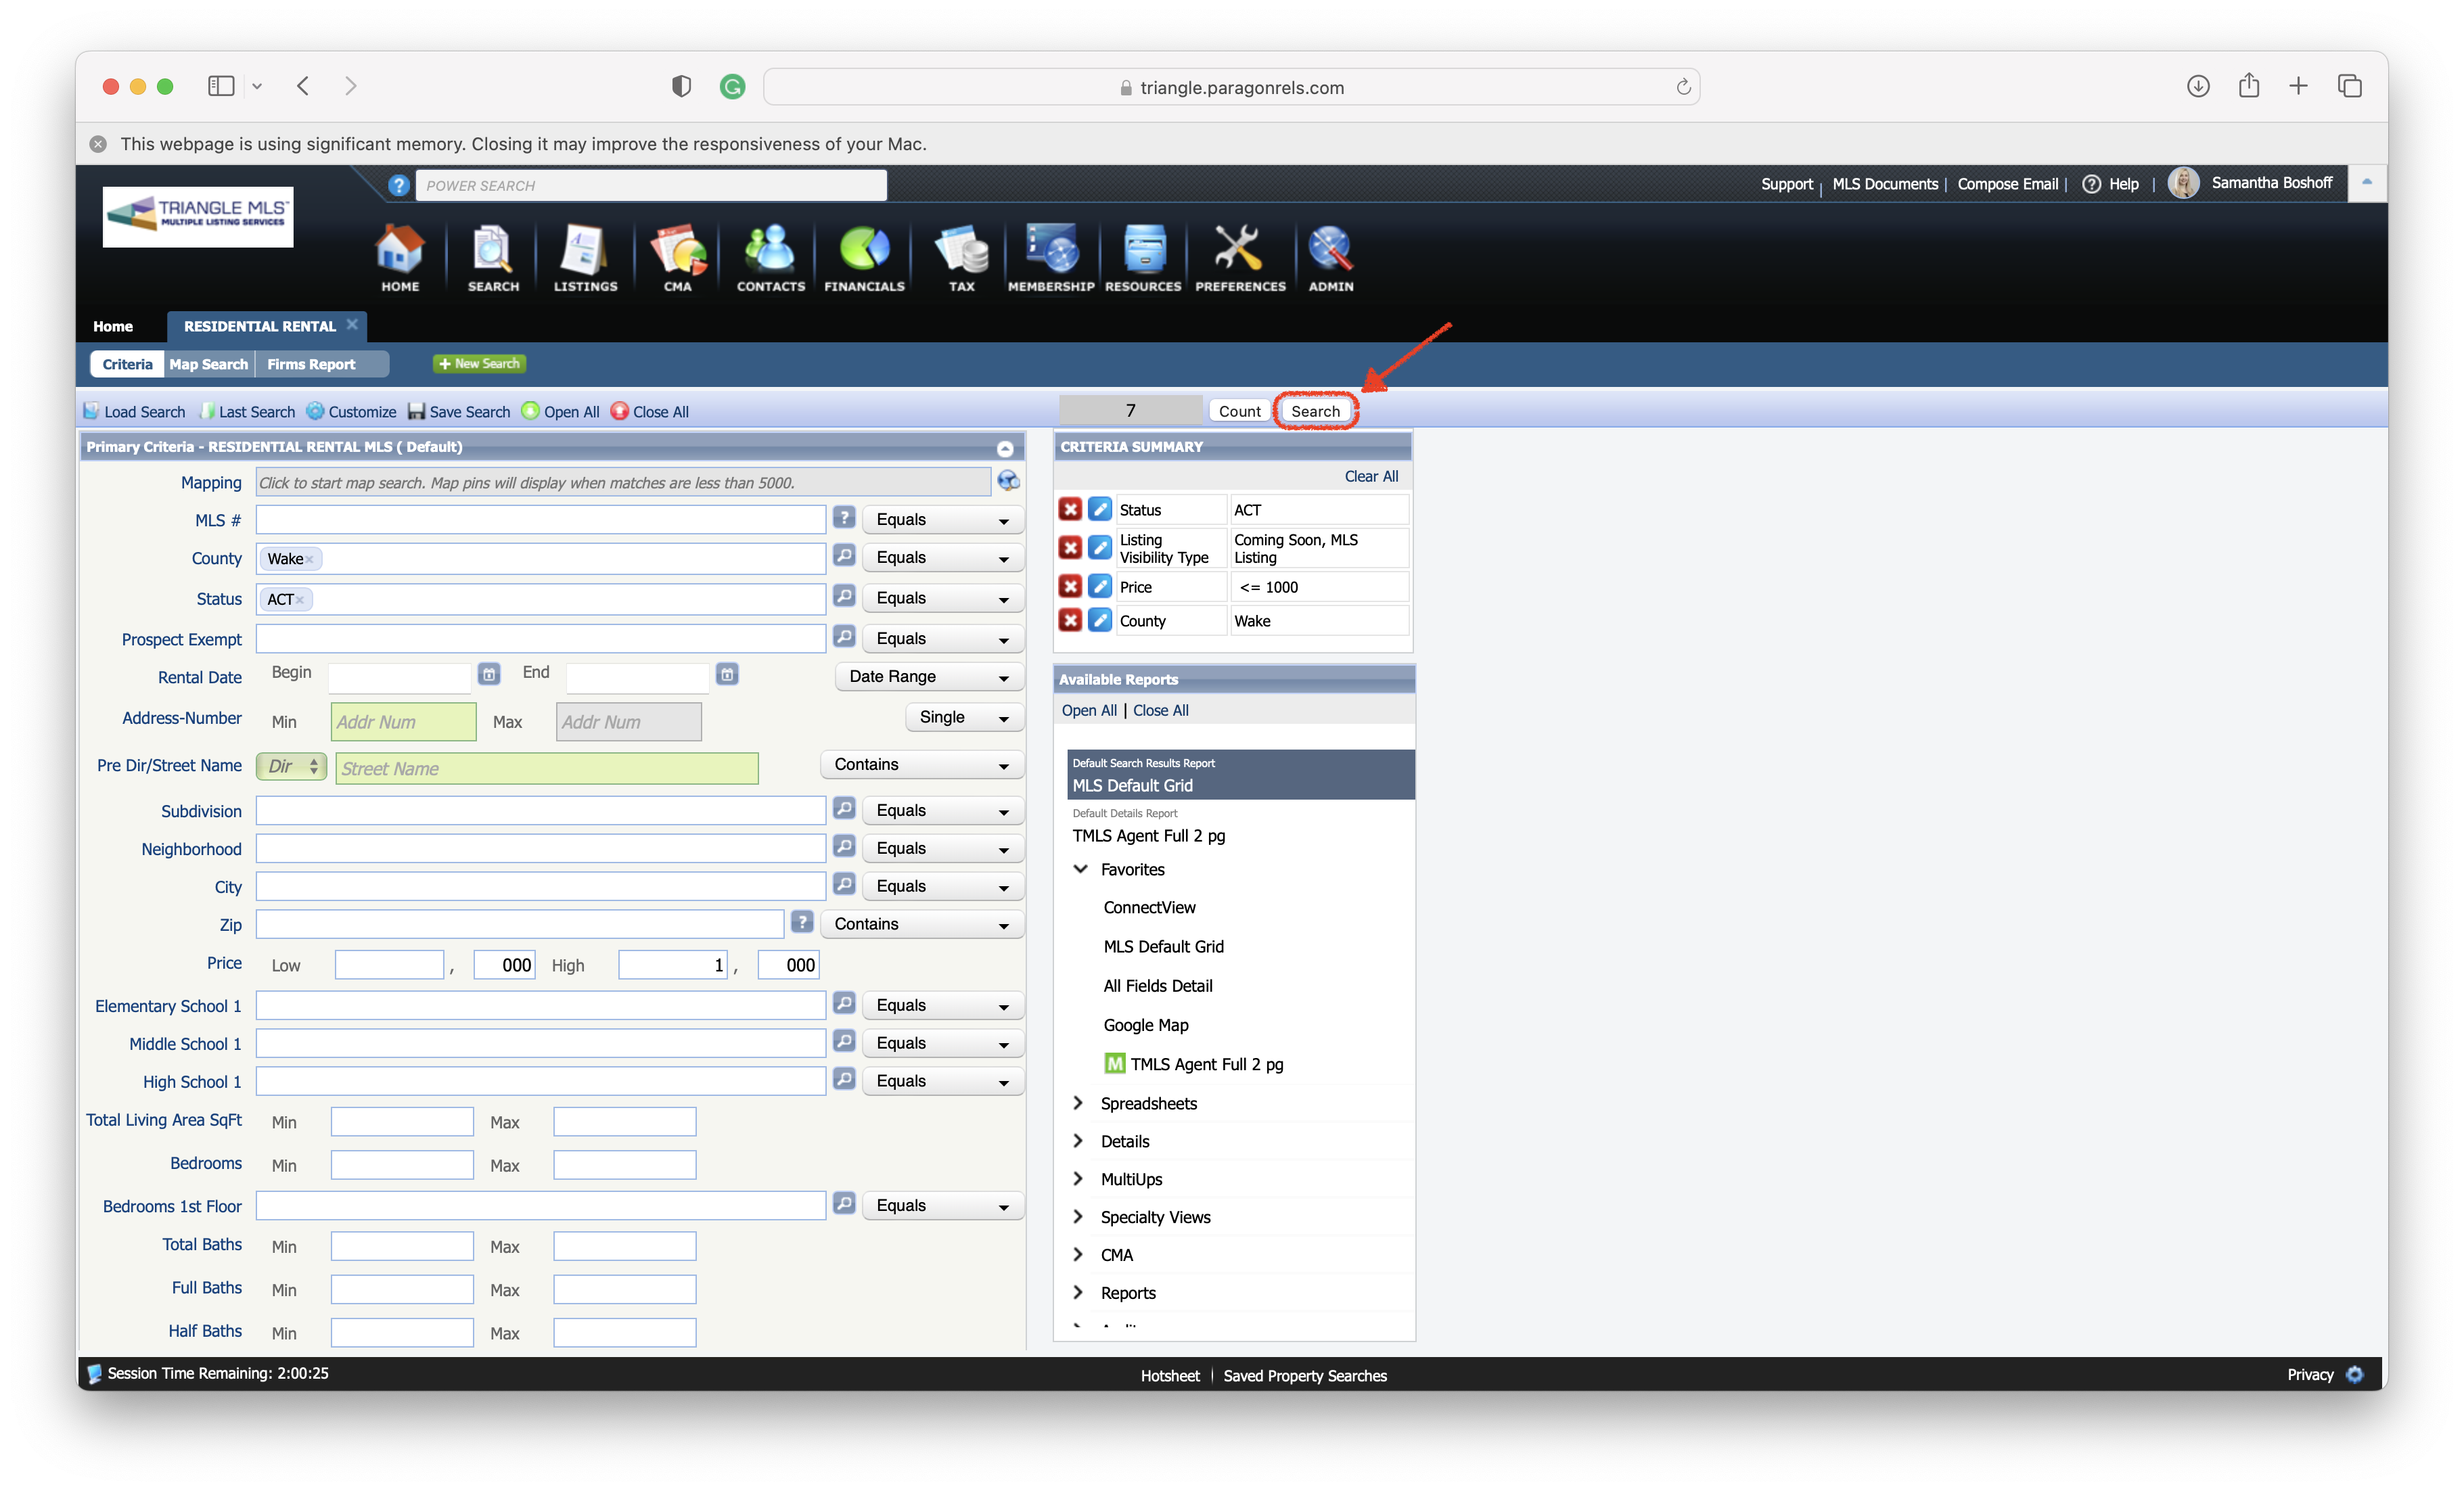2464x1491 pixels.
Task: Remove the Wake tag from County
Action: pyautogui.click(x=309, y=559)
